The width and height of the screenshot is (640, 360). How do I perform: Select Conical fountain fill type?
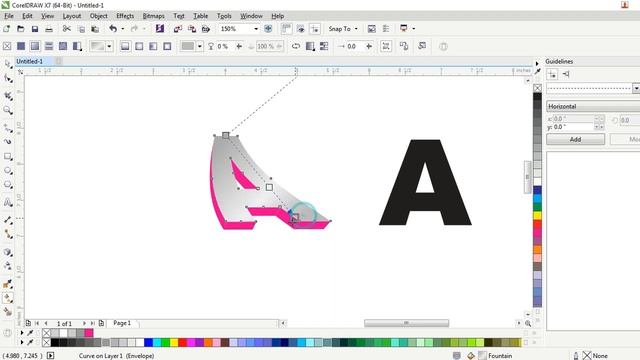[x=153, y=46]
